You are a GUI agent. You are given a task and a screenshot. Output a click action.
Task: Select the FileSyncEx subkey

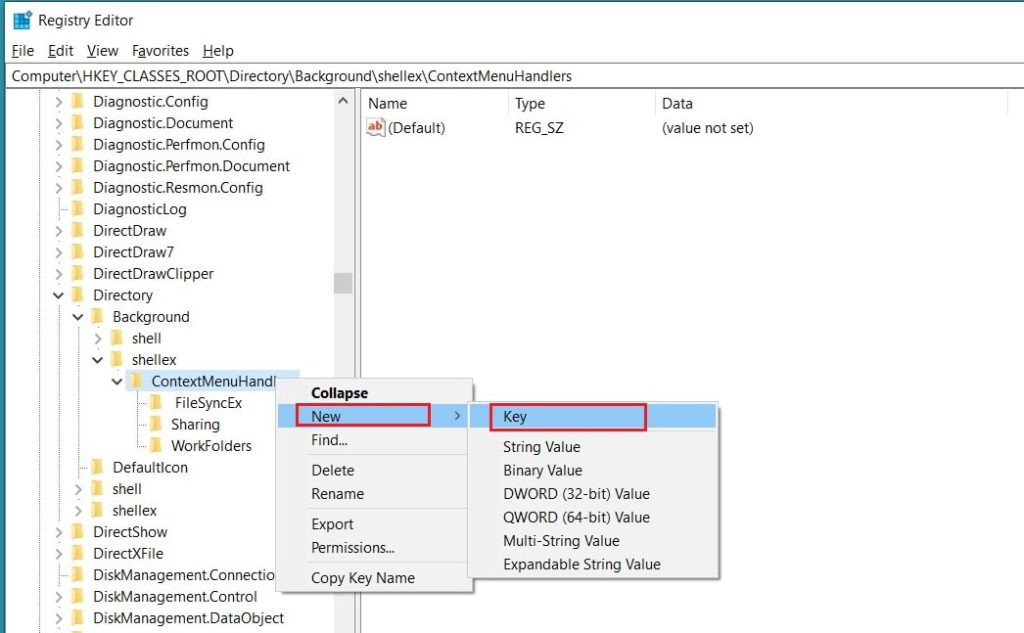click(x=208, y=403)
